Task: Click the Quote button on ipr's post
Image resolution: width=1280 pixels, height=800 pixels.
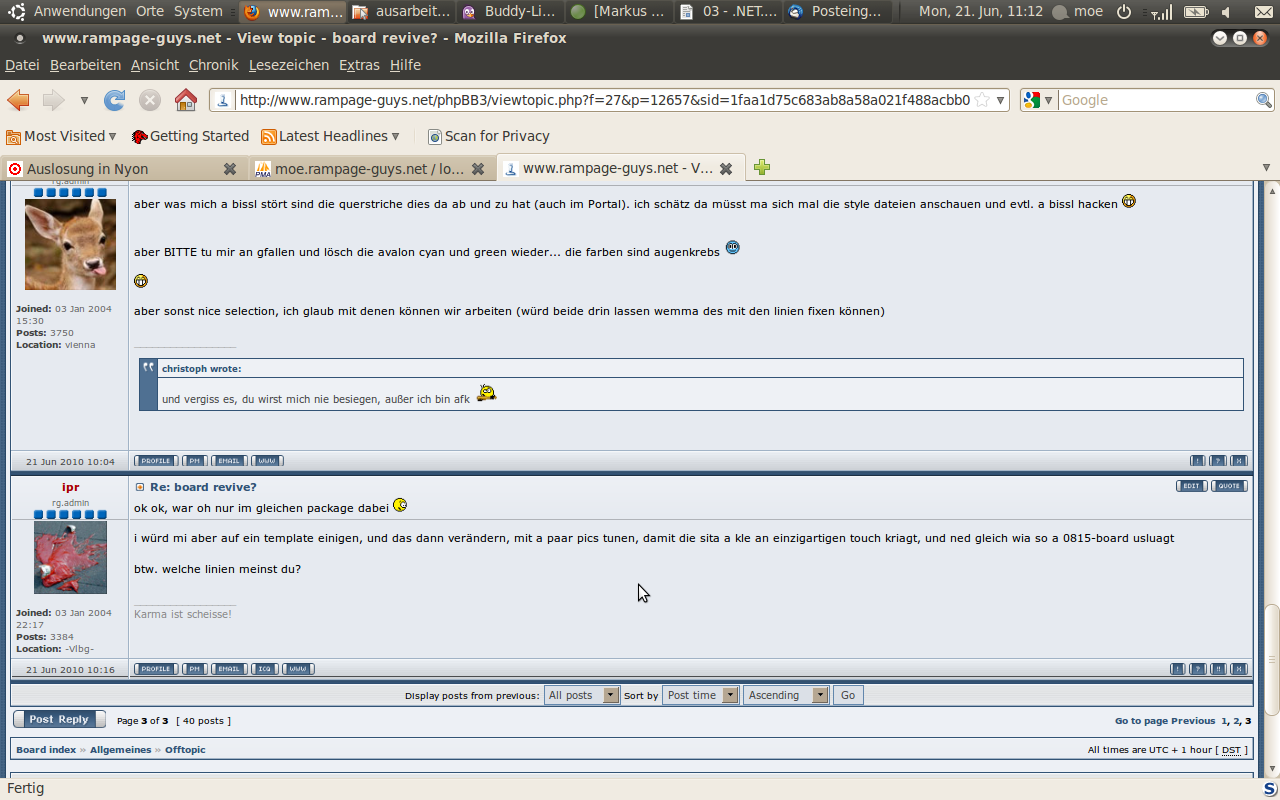Action: (x=1229, y=486)
